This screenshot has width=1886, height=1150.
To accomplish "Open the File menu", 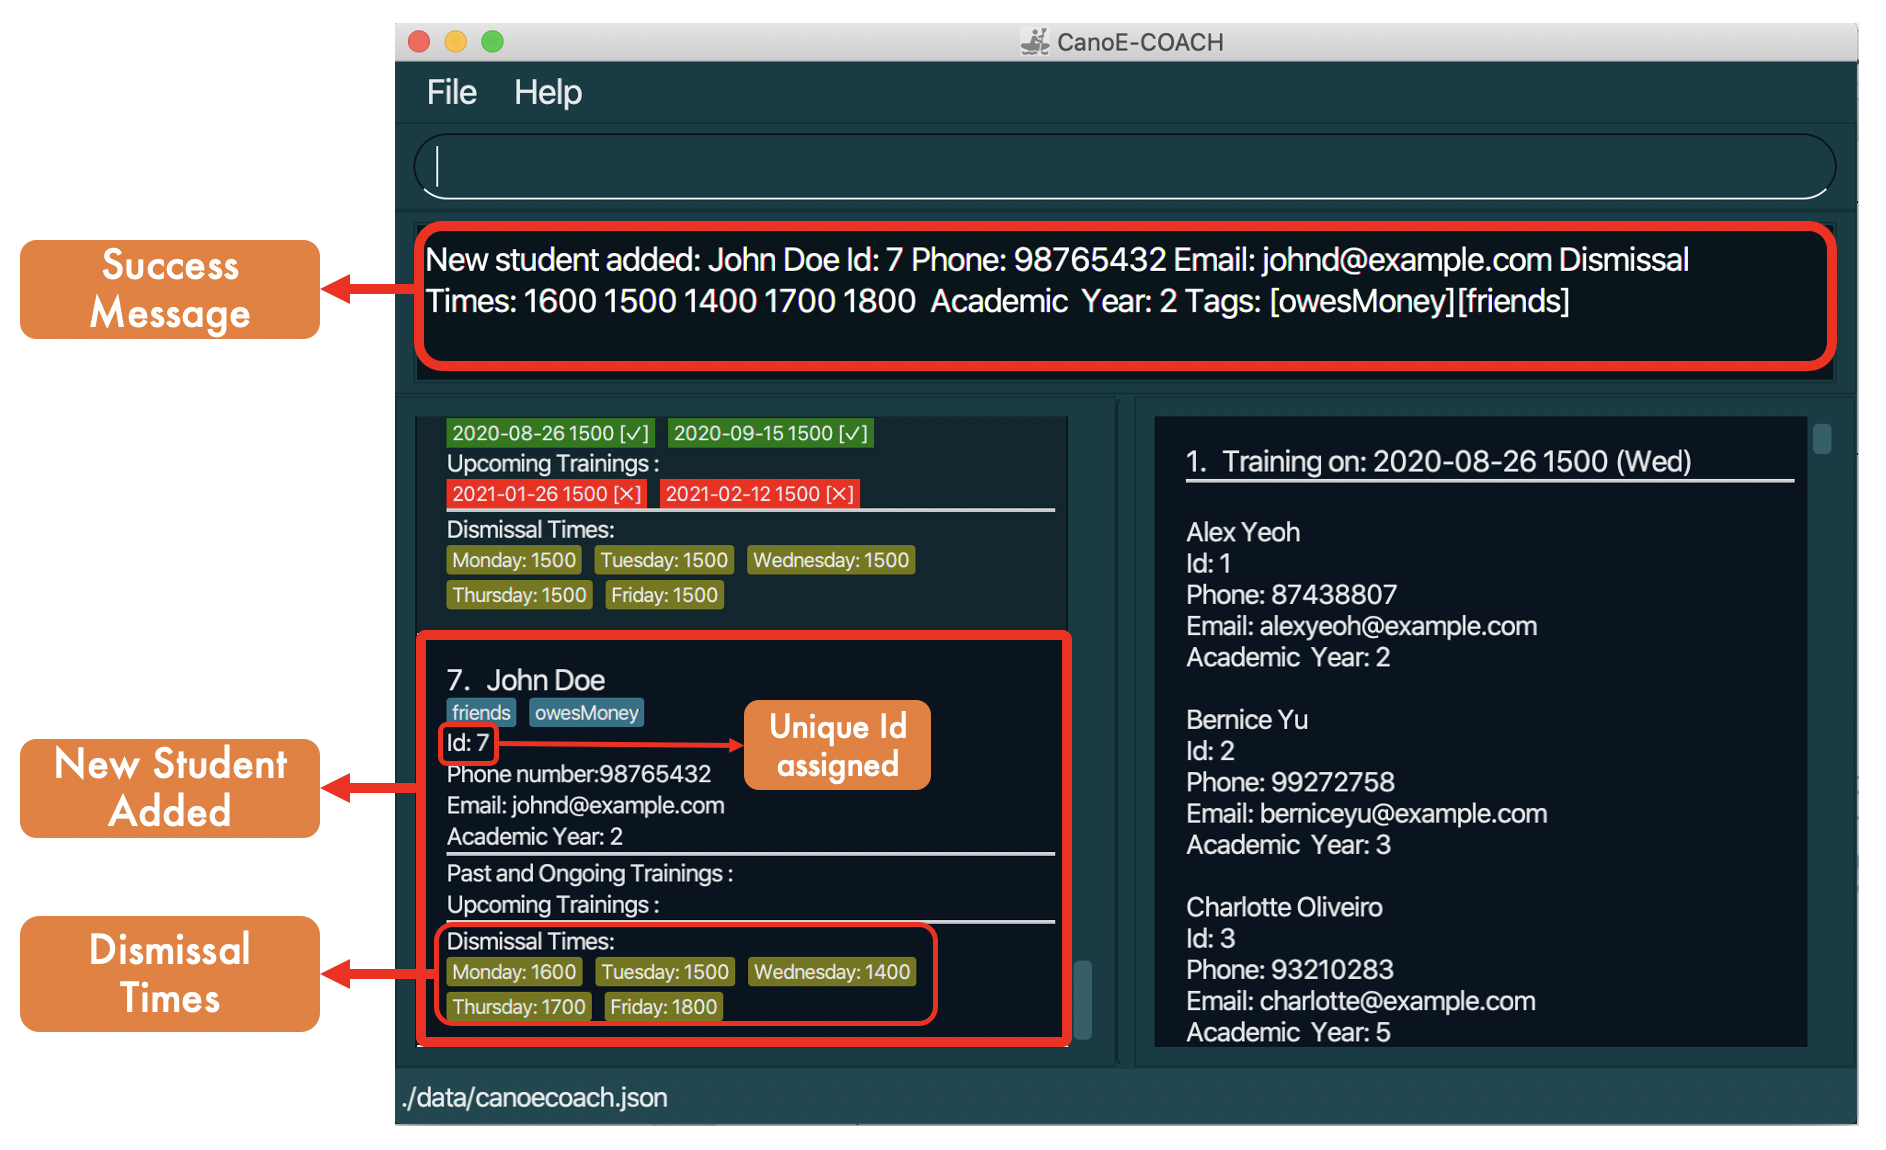I will [451, 92].
